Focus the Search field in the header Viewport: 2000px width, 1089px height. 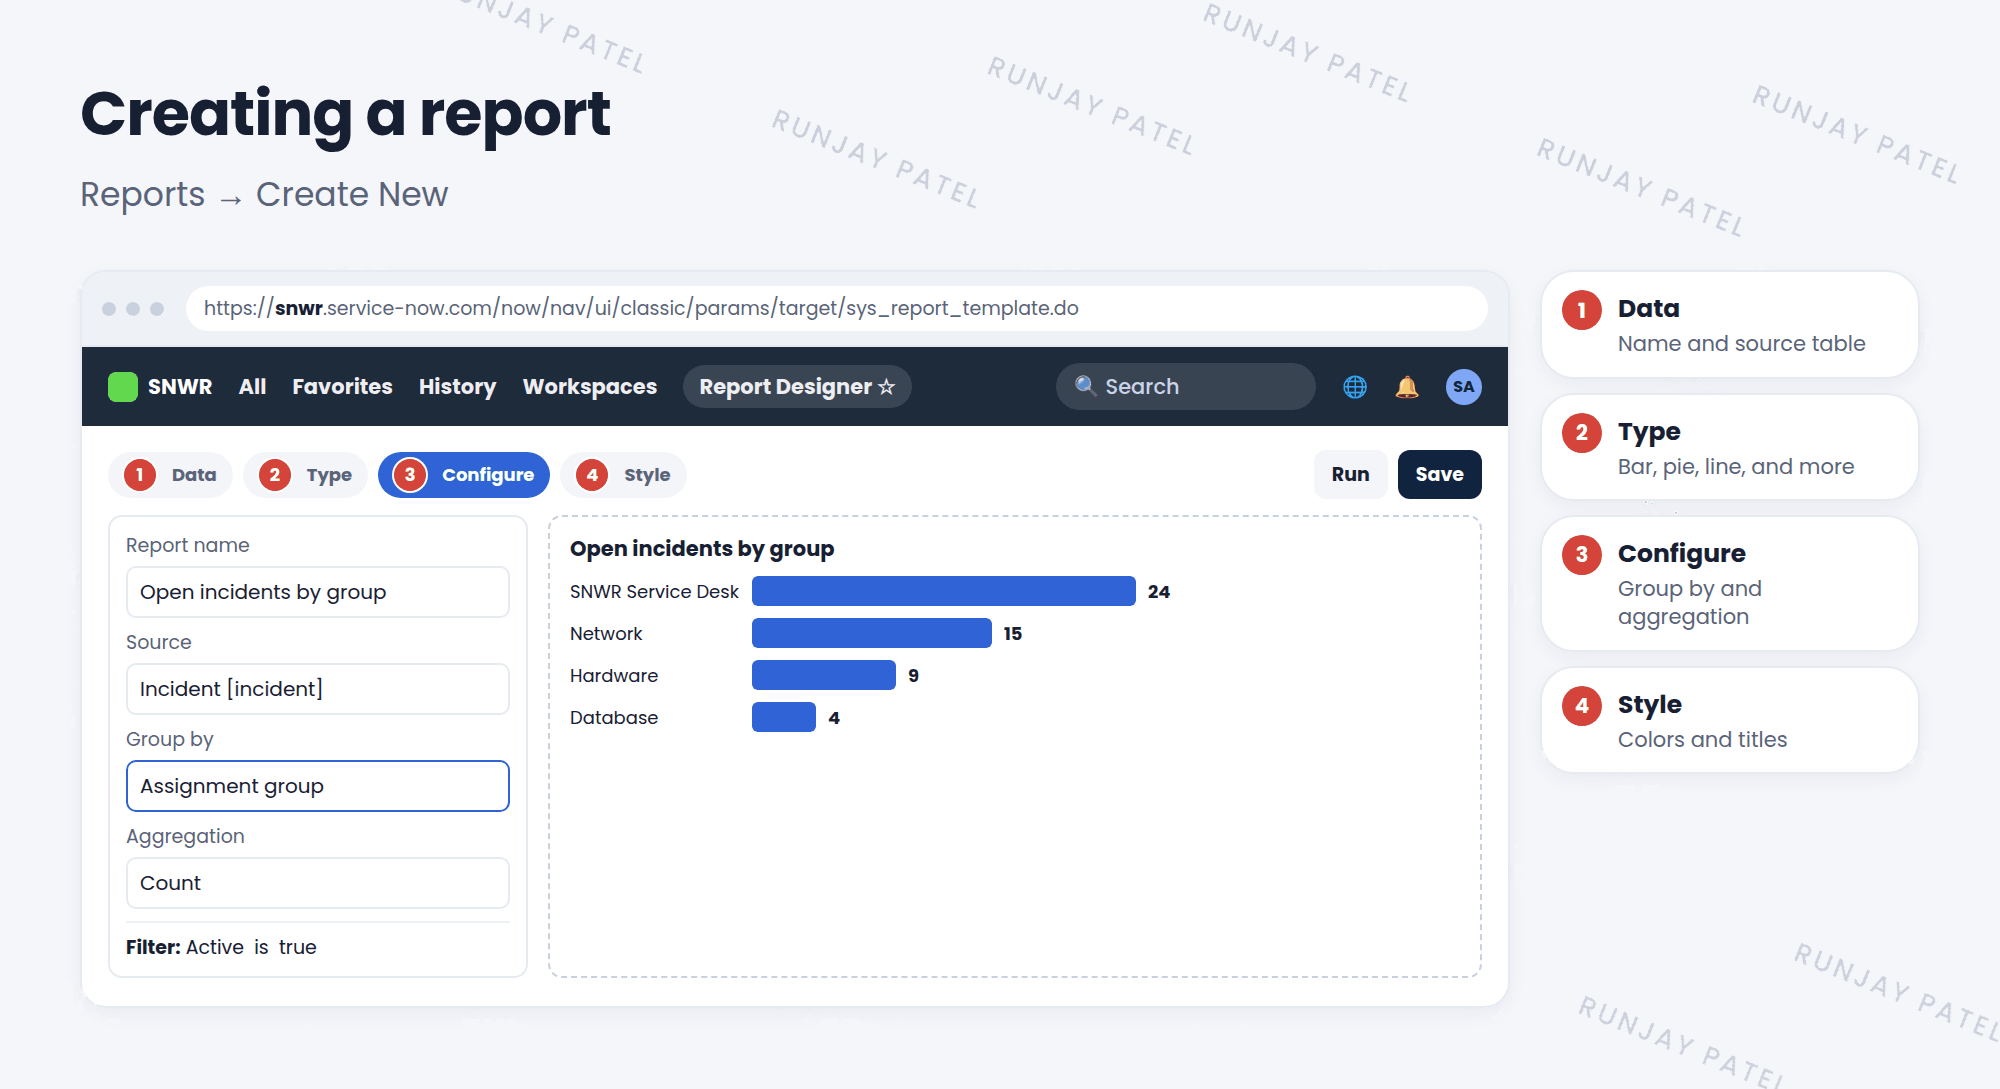[x=1185, y=387]
